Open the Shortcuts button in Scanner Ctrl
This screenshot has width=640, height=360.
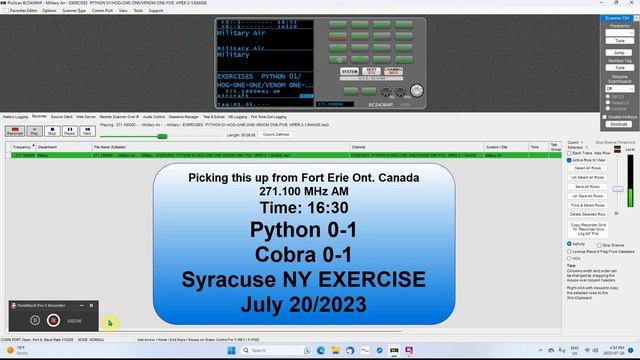(619, 124)
